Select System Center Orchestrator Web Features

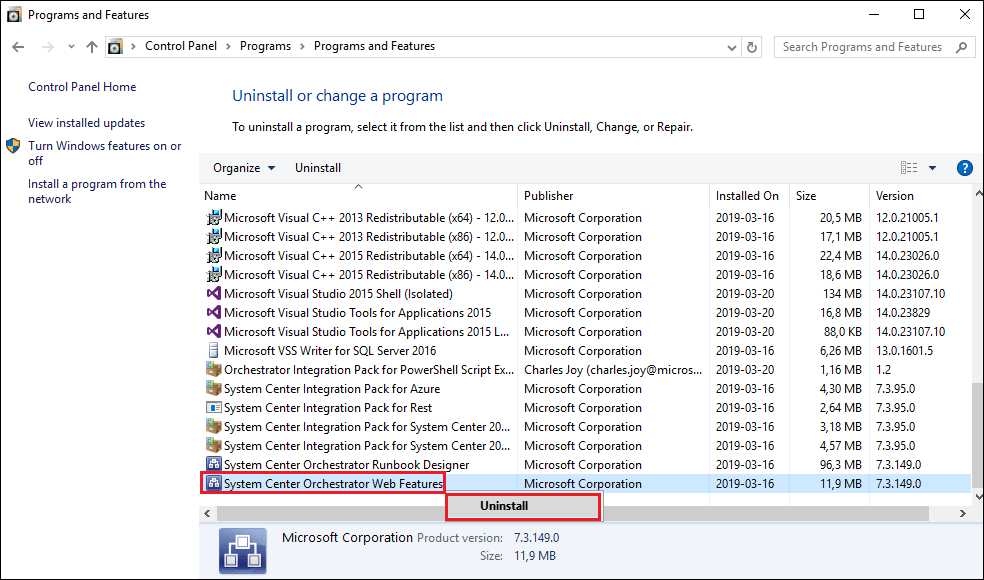click(x=333, y=484)
